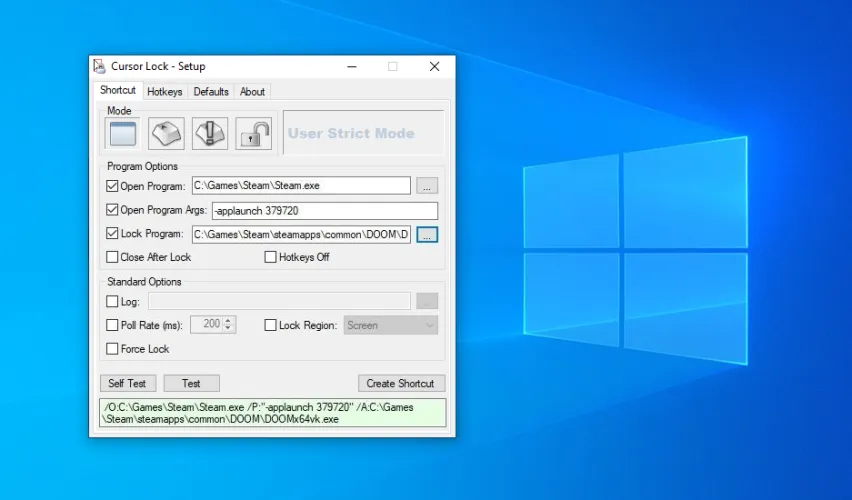
Task: Check the Lock Region checkbox
Action: click(x=270, y=325)
